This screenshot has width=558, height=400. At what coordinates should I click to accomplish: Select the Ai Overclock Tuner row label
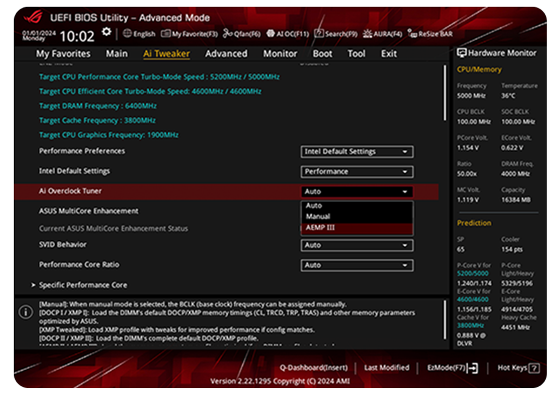point(70,191)
